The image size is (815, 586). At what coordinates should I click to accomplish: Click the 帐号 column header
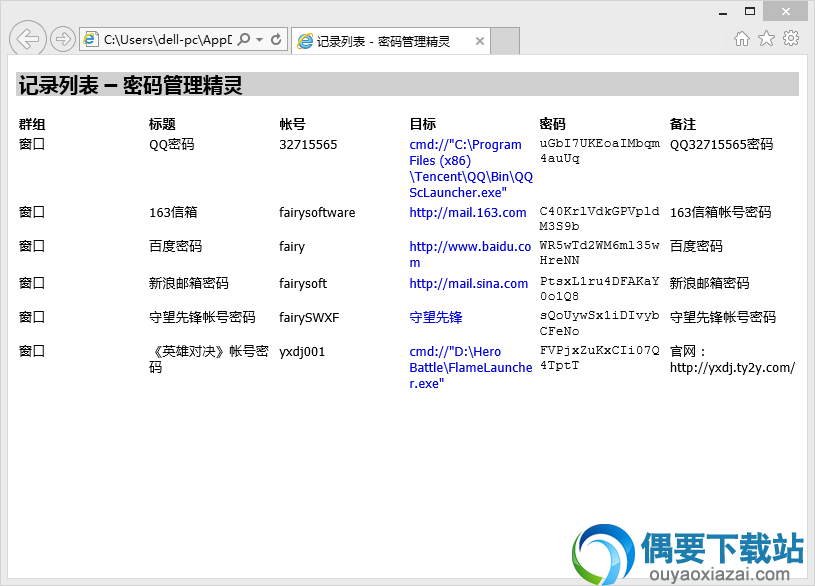(x=292, y=124)
